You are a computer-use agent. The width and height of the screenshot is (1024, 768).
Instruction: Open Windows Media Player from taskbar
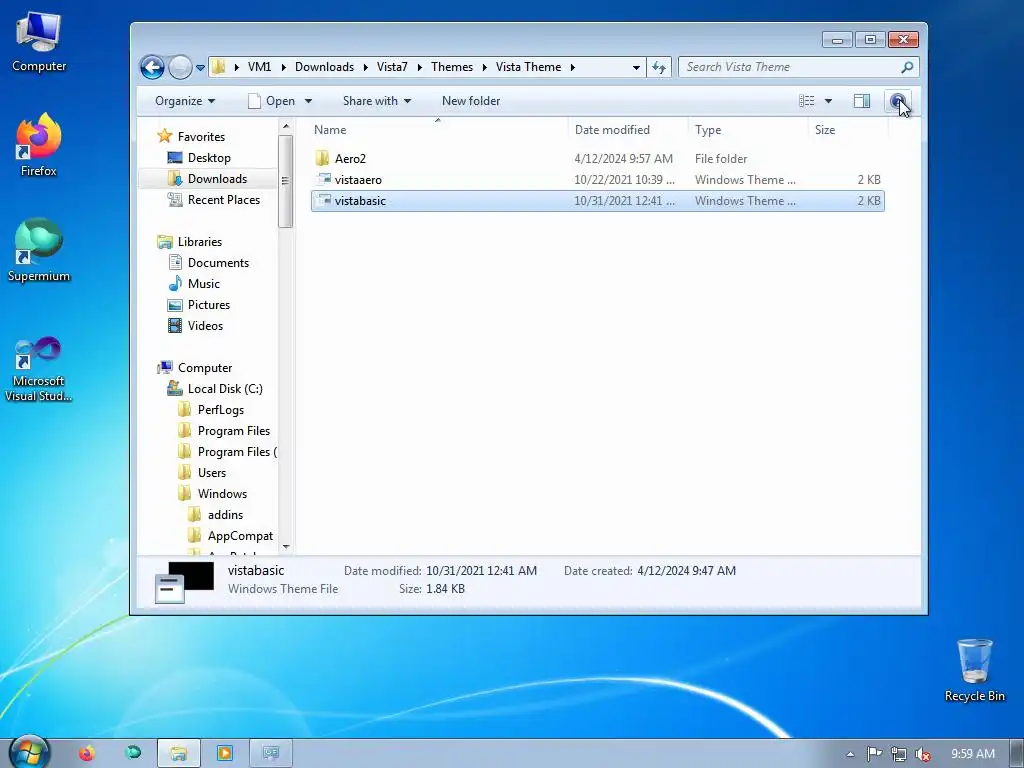[x=224, y=754]
